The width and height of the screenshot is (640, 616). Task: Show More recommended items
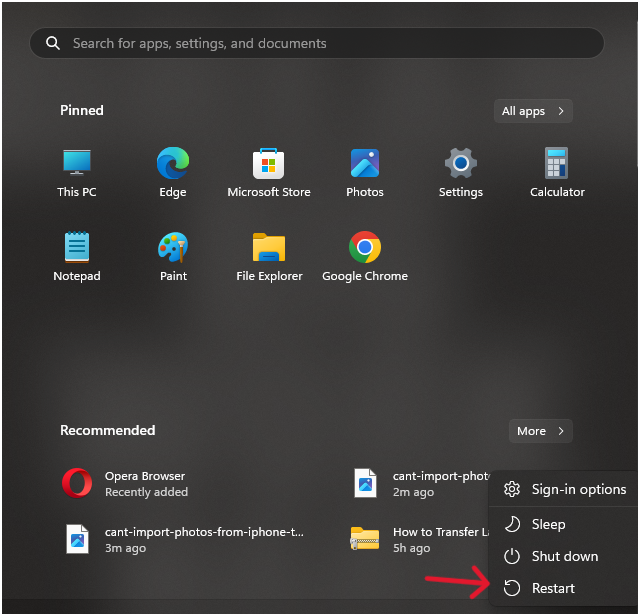pos(540,431)
